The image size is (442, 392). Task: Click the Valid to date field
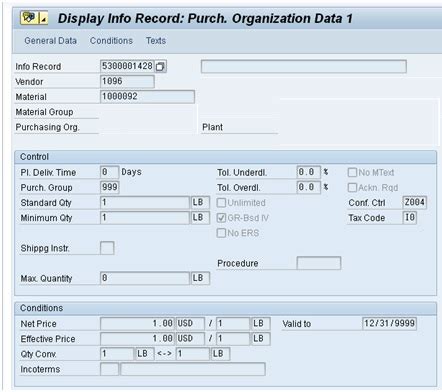pos(389,323)
